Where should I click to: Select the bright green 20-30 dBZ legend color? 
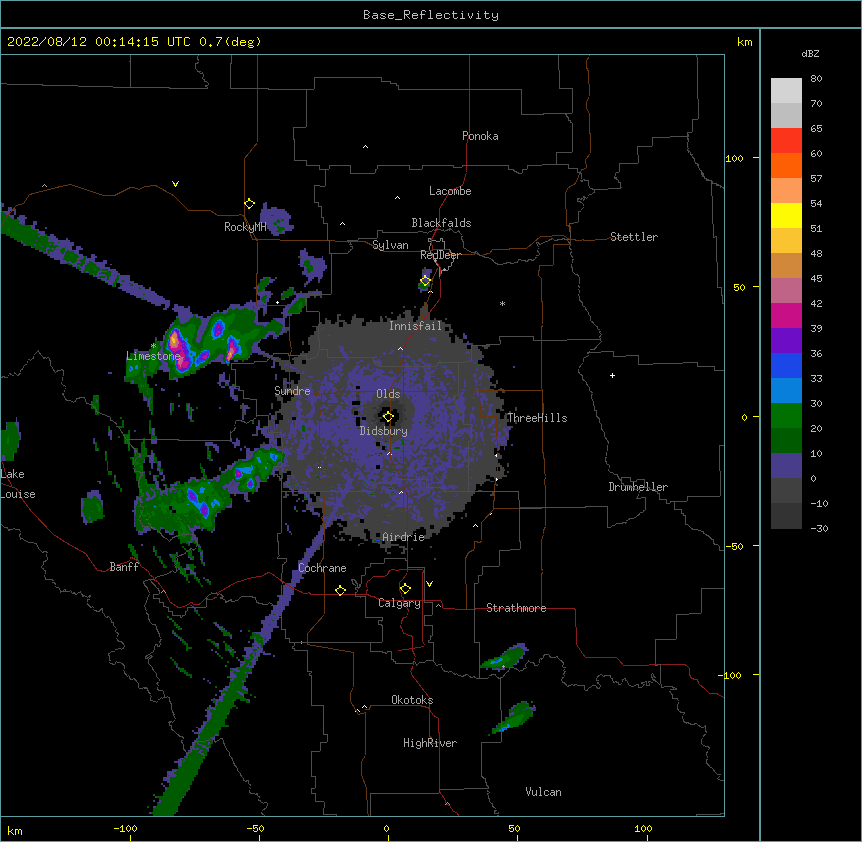786,416
